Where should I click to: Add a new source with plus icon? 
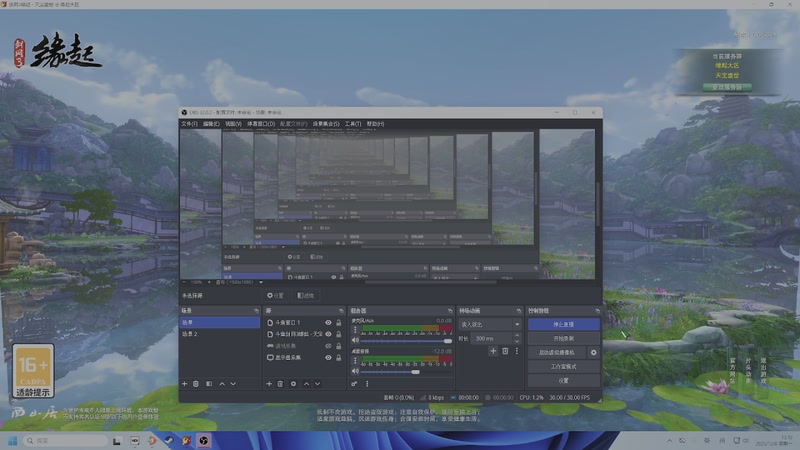coord(269,384)
